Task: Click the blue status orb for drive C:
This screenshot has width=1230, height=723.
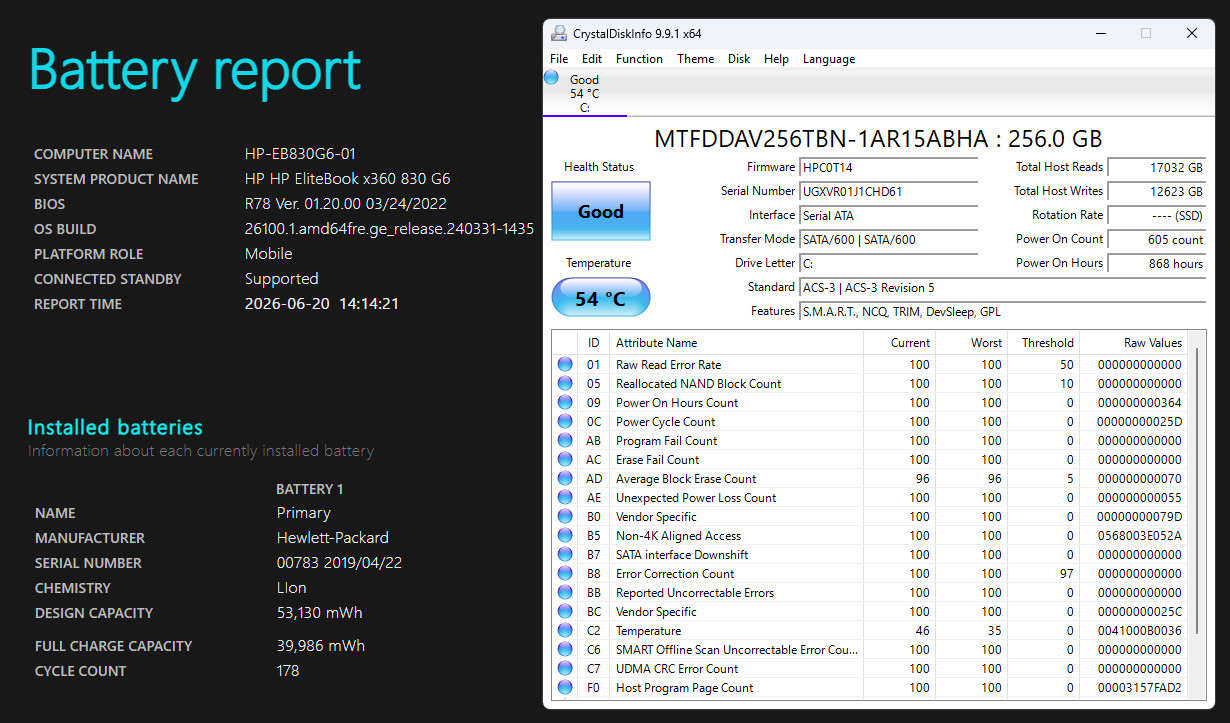Action: coord(551,77)
